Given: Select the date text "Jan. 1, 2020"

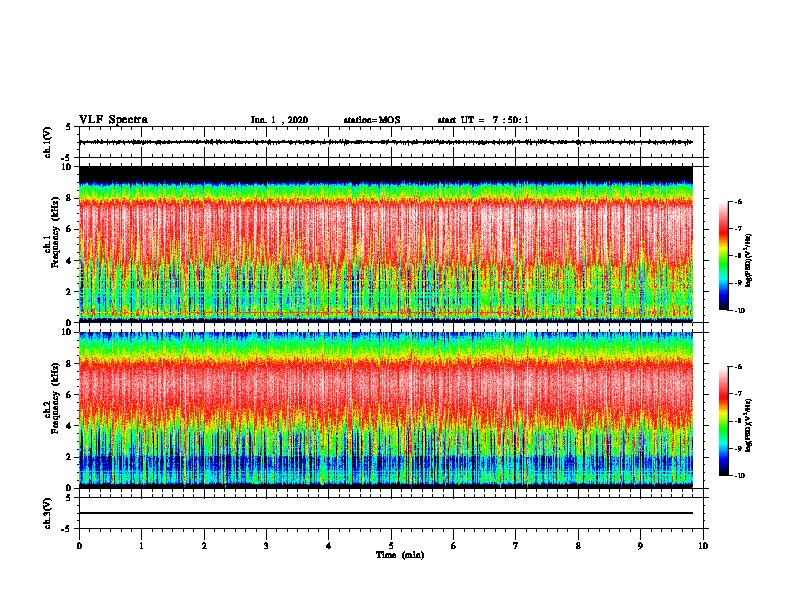Looking at the screenshot, I should pyautogui.click(x=279, y=120).
